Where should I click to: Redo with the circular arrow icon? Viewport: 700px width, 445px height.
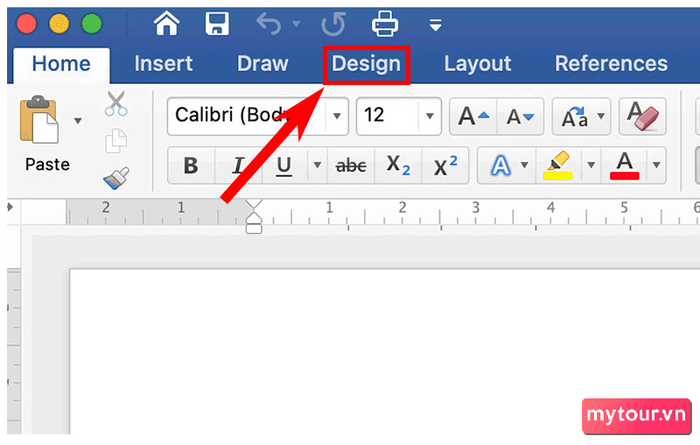click(333, 24)
